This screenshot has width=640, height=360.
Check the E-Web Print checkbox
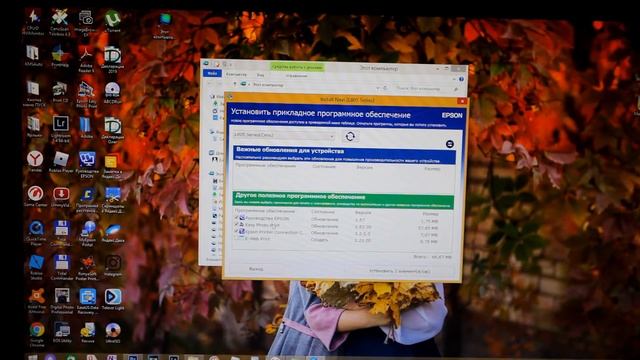(236, 238)
